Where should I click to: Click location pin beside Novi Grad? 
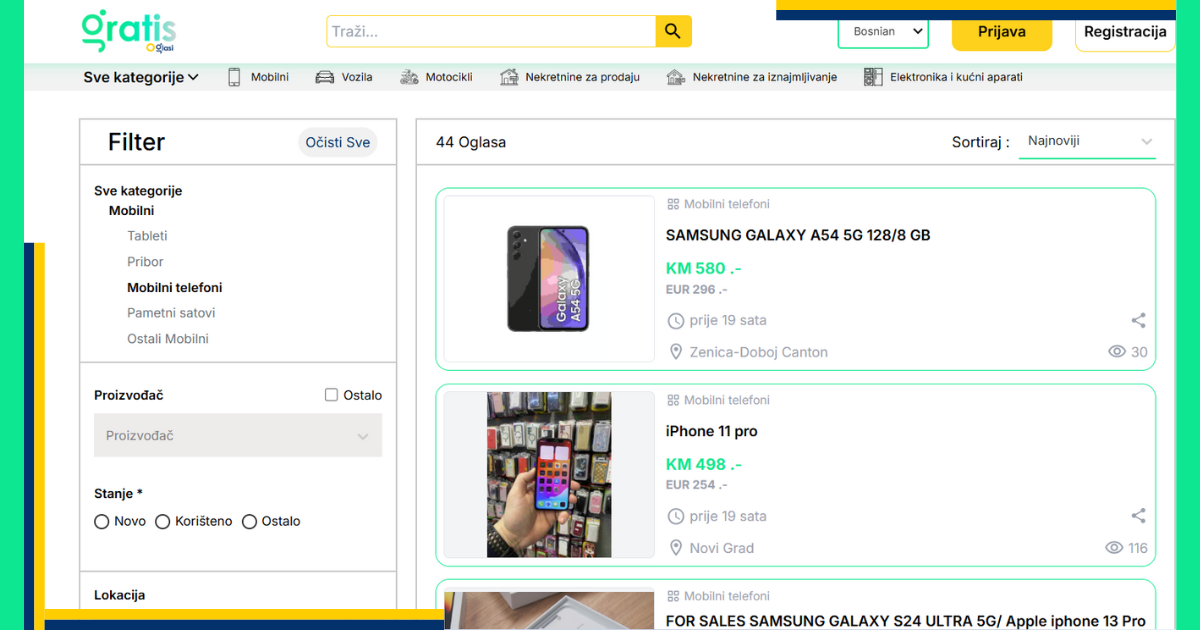(x=676, y=548)
